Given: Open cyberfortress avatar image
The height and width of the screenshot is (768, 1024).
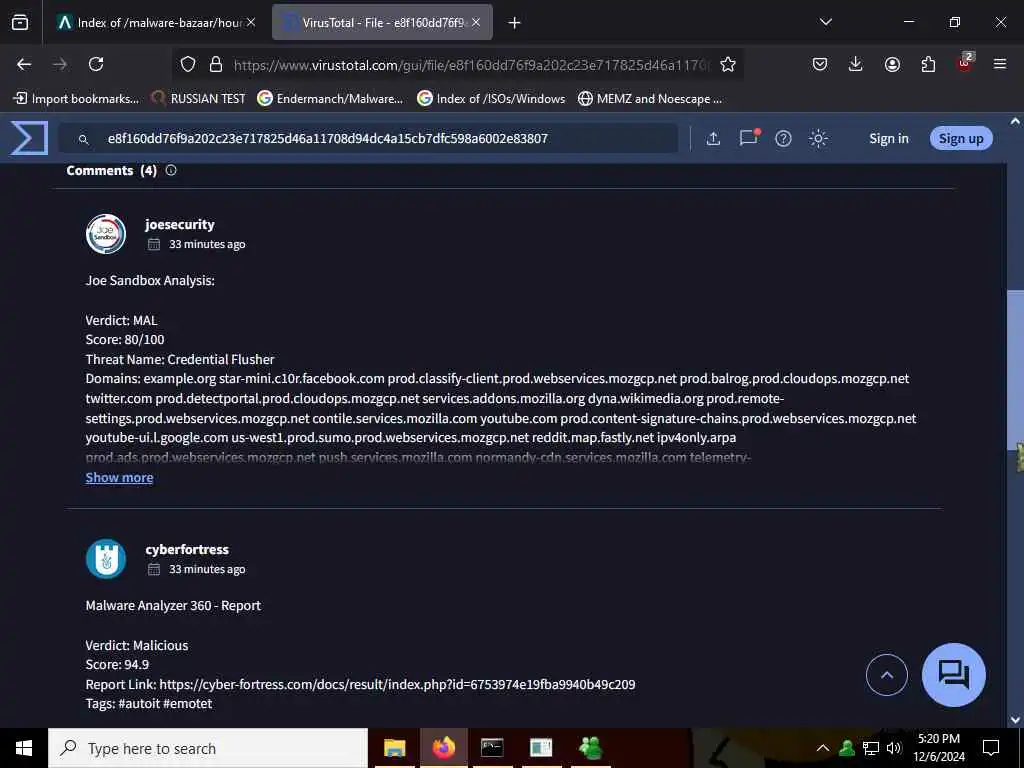Looking at the screenshot, I should [x=106, y=559].
